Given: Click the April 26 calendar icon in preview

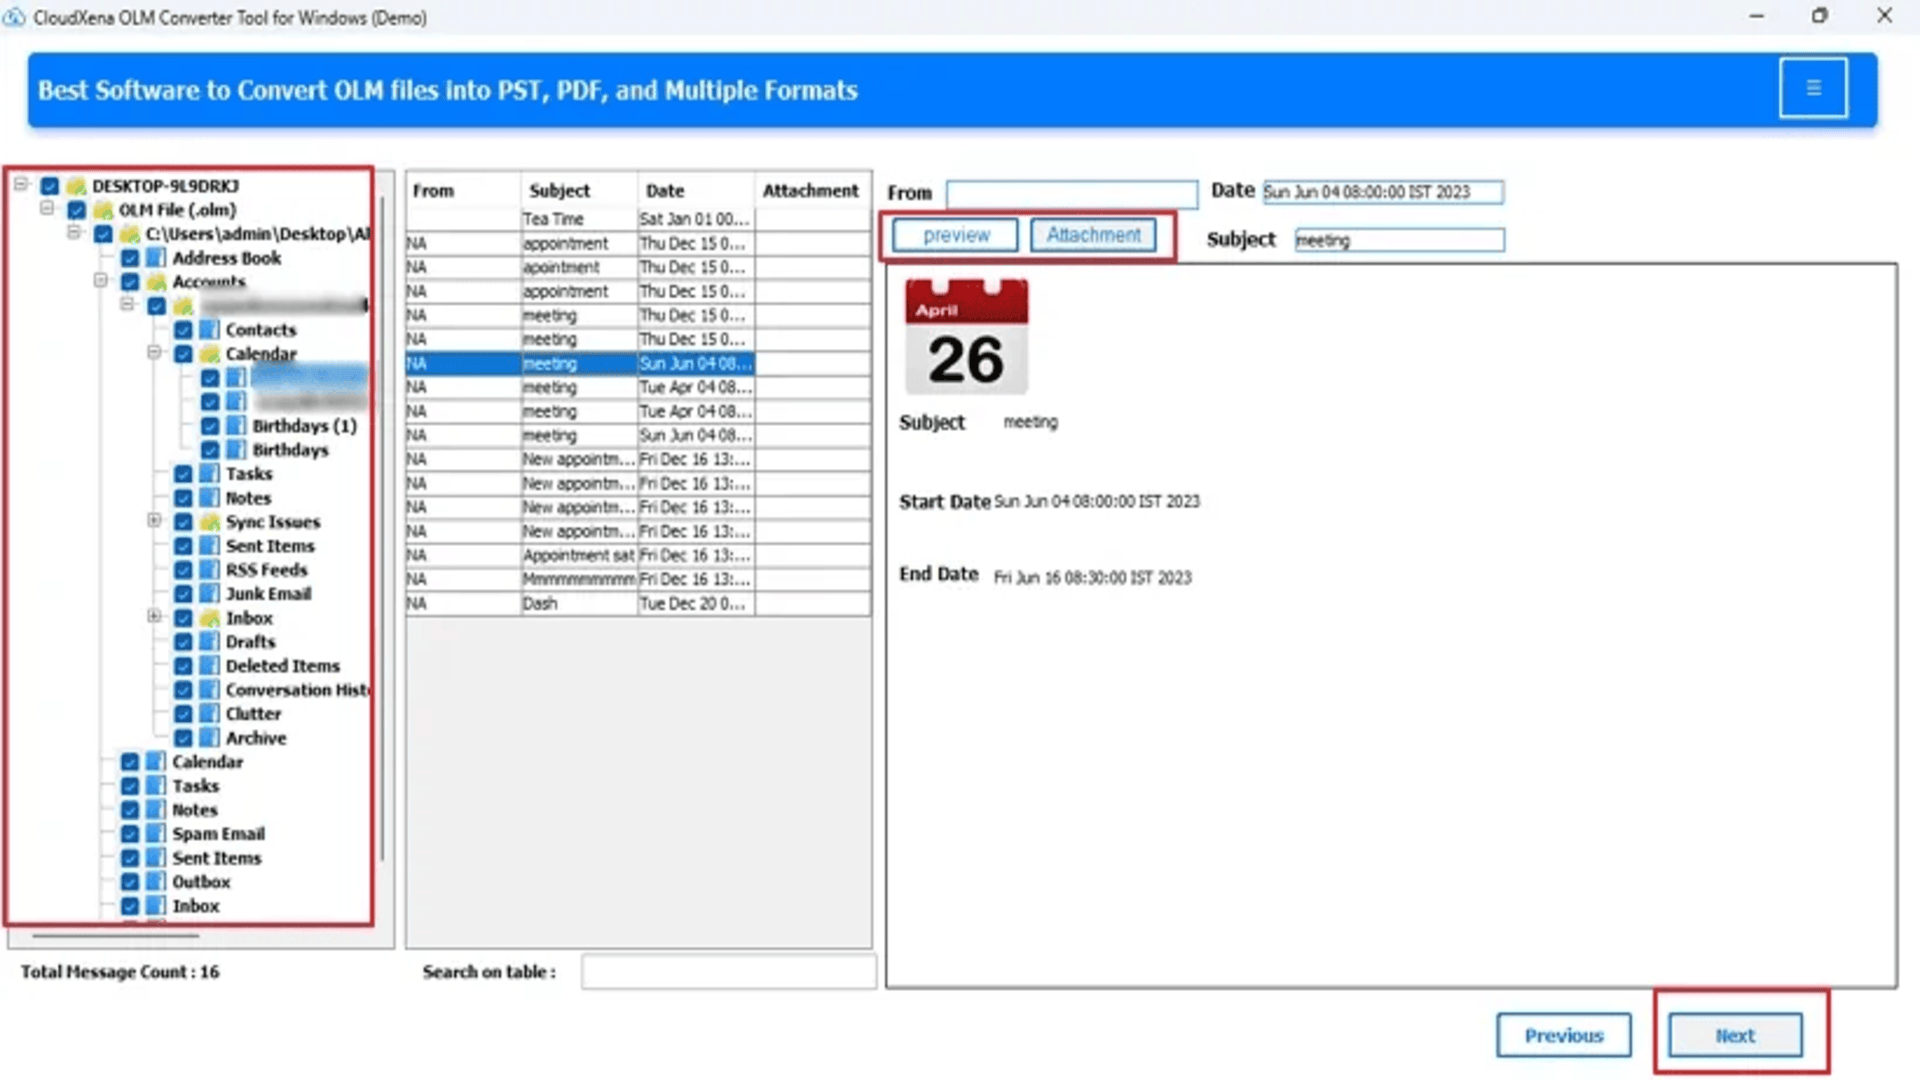Looking at the screenshot, I should (x=964, y=340).
